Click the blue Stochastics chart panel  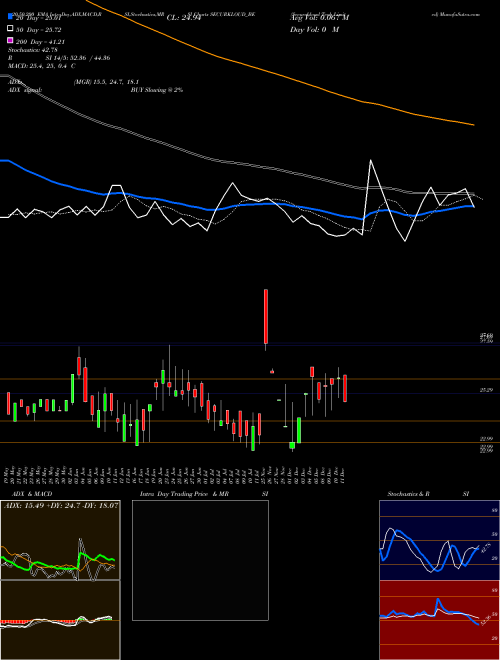439,540
